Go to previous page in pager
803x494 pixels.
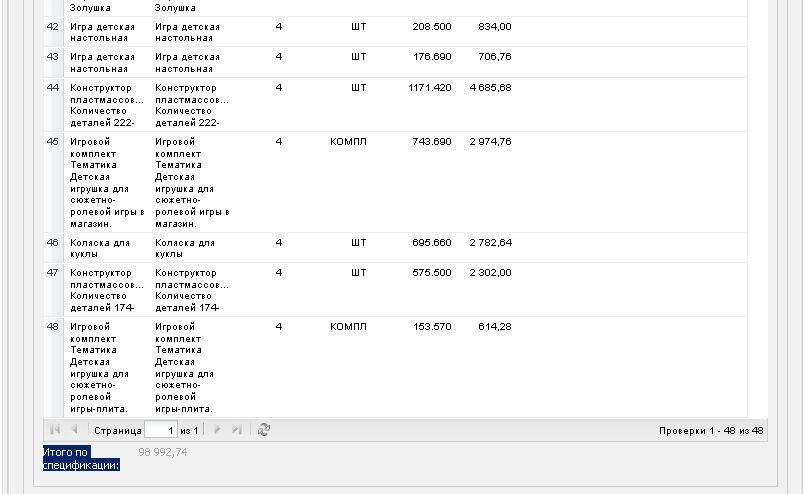[x=75, y=429]
